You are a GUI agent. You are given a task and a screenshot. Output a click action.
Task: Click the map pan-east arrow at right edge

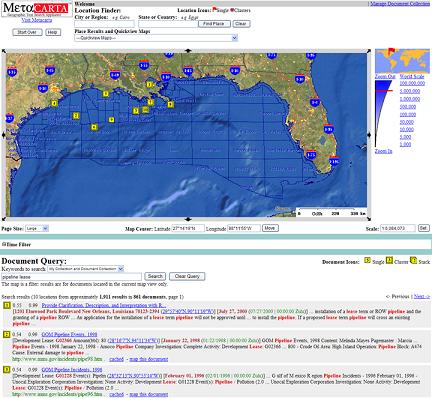[x=369, y=135]
